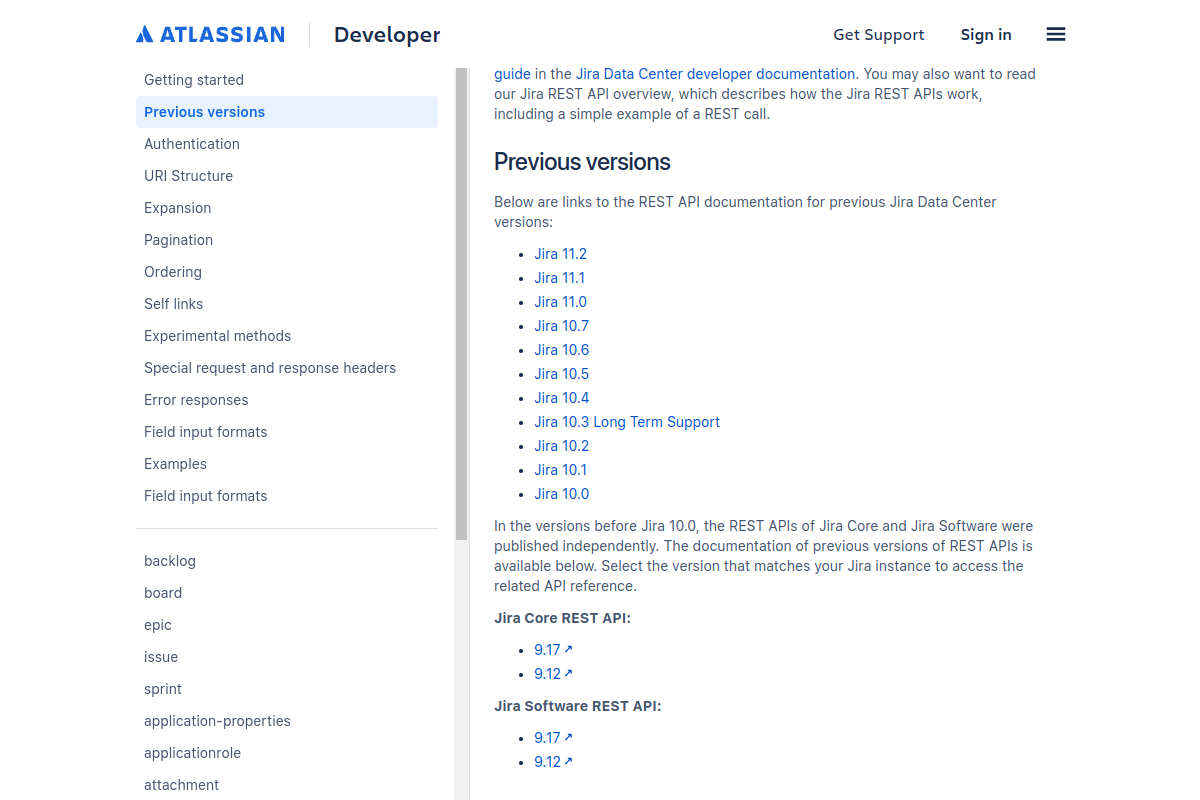Viewport: 1200px width, 800px height.
Task: Click the Sign in button
Action: pyautogui.click(x=986, y=34)
